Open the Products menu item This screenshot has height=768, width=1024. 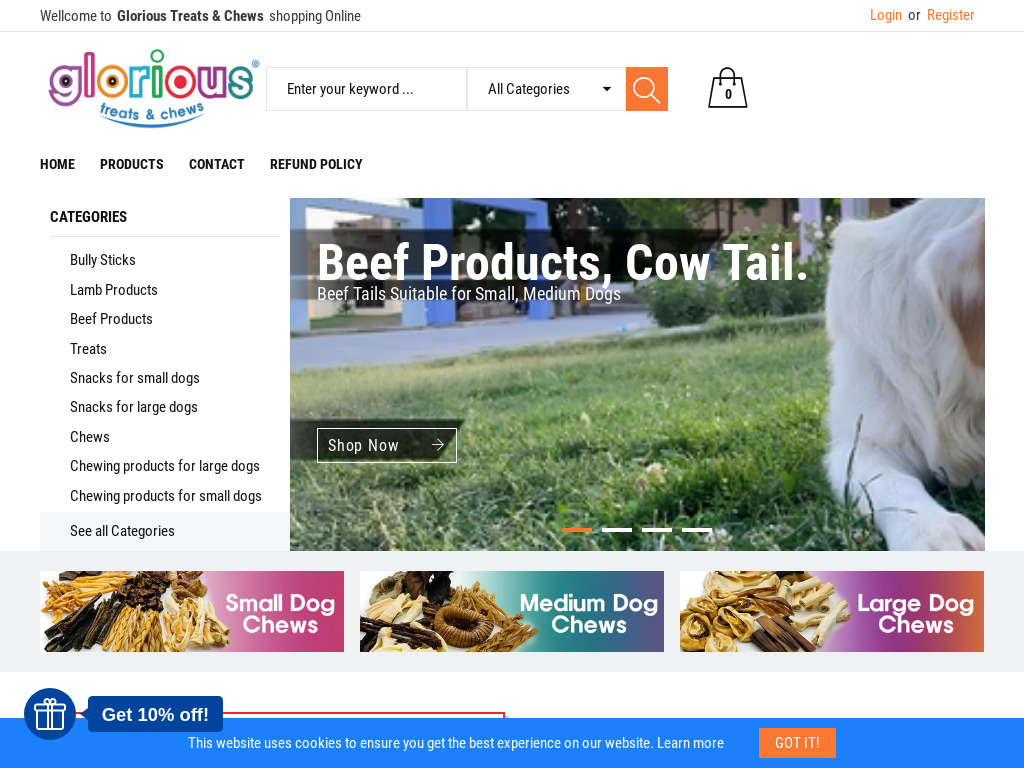tap(132, 164)
